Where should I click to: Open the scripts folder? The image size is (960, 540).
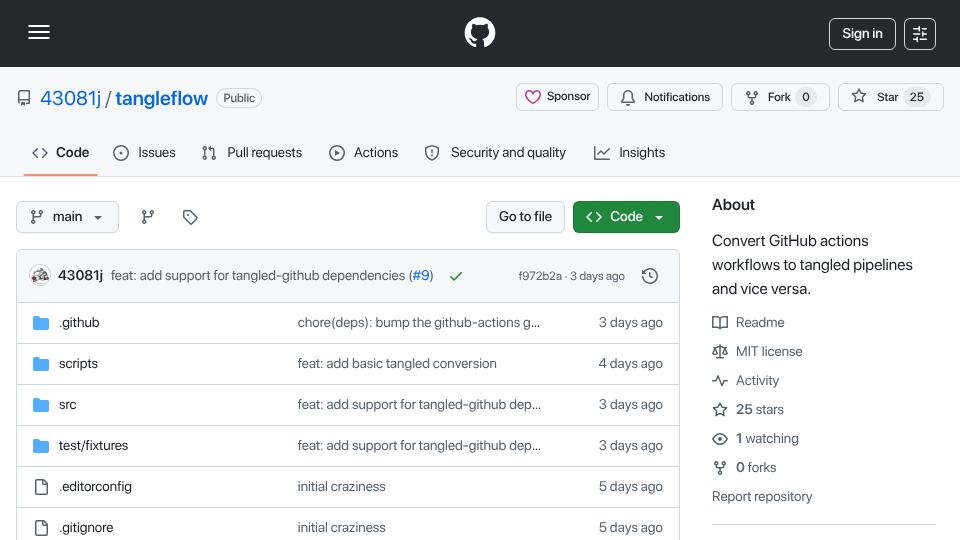coord(78,364)
